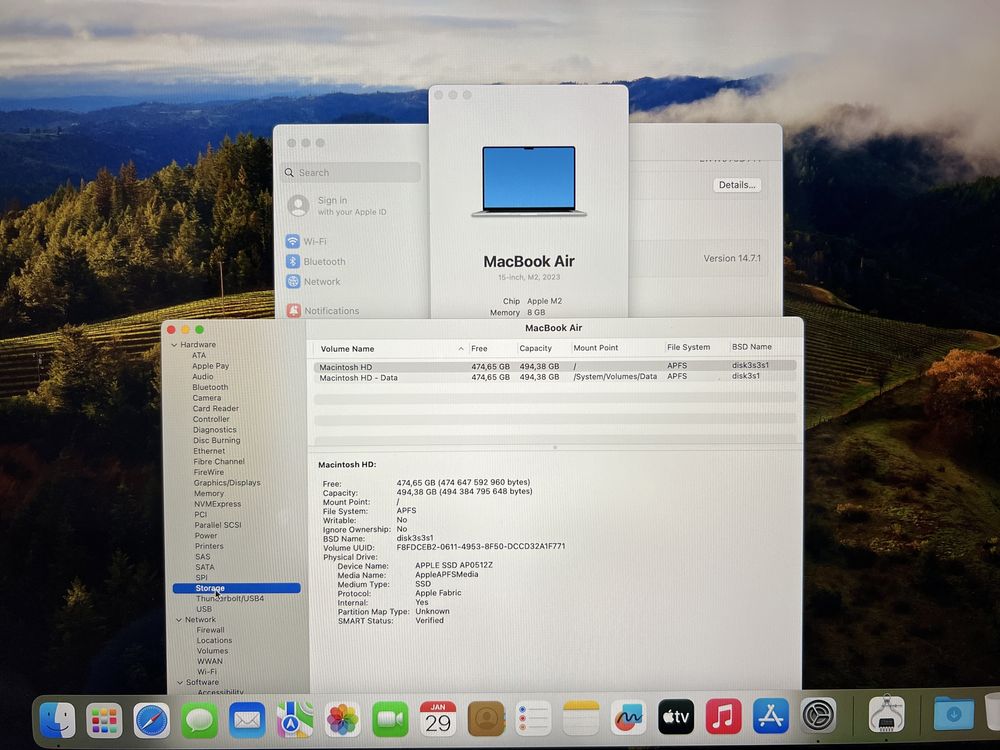Viewport: 1000px width, 750px height.
Task: Open System Settings gear in the Dock
Action: coord(819,715)
